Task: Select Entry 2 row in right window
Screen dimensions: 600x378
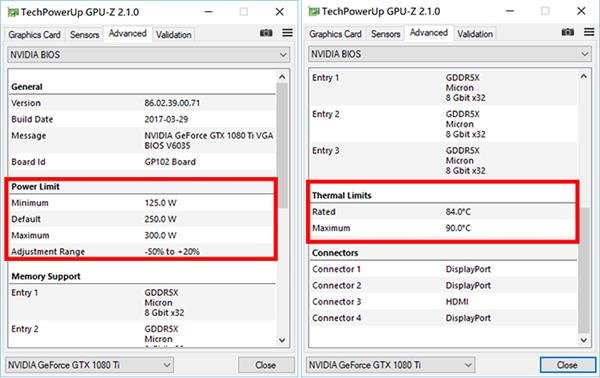Action: coord(443,124)
